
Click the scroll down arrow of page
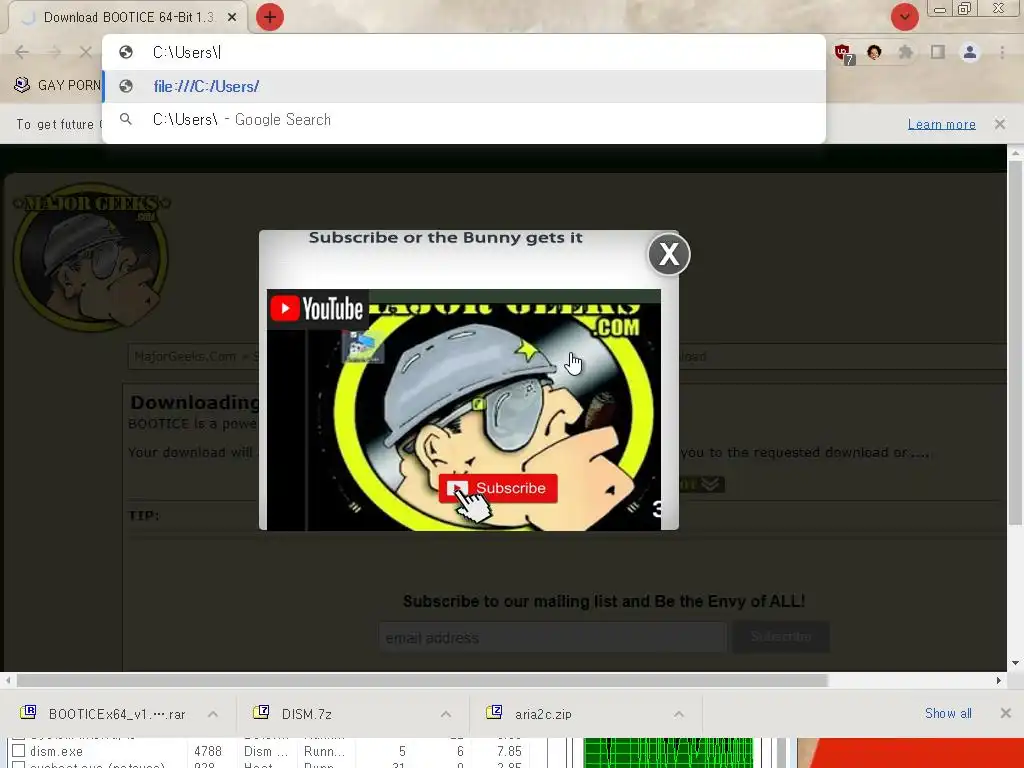tap(1015, 663)
